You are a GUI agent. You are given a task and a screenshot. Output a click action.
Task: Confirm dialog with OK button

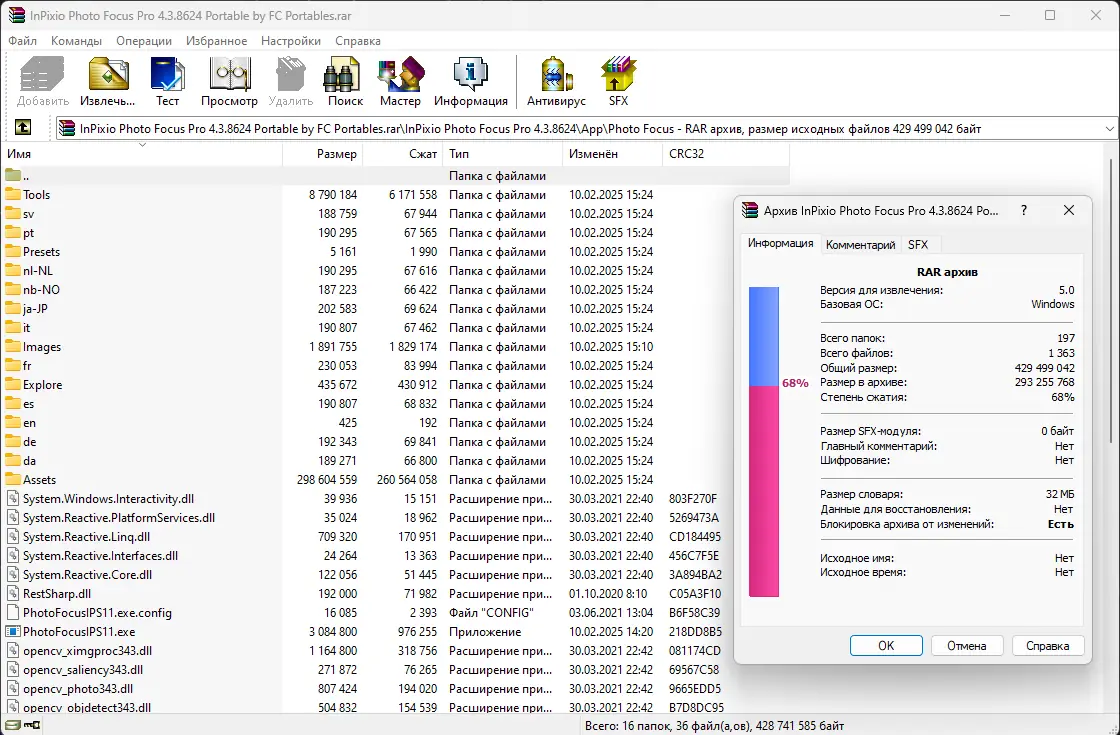[886, 645]
